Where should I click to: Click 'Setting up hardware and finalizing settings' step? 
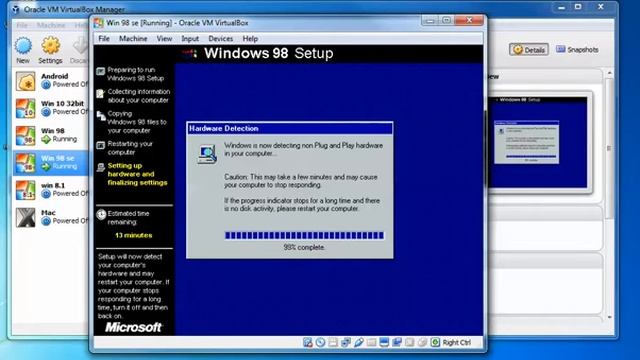click(x=137, y=174)
